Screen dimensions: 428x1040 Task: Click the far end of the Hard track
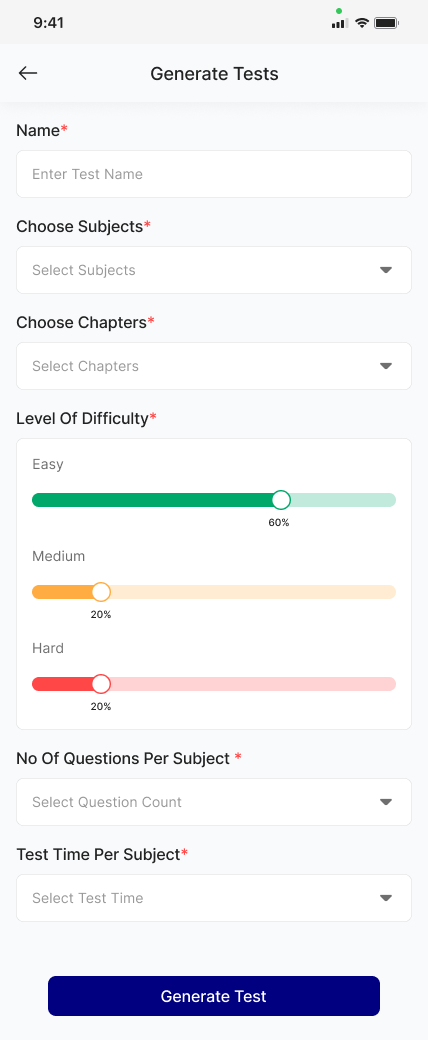[x=388, y=684]
